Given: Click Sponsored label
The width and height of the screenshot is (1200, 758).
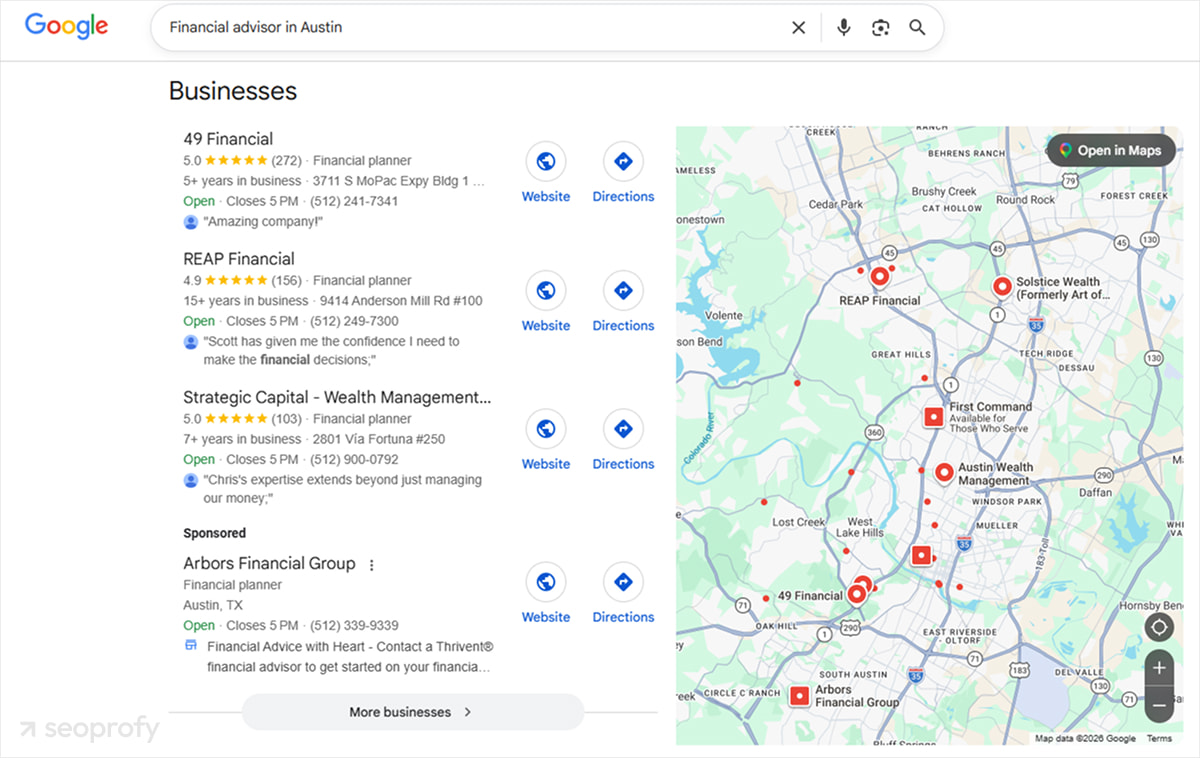Looking at the screenshot, I should tap(214, 533).
